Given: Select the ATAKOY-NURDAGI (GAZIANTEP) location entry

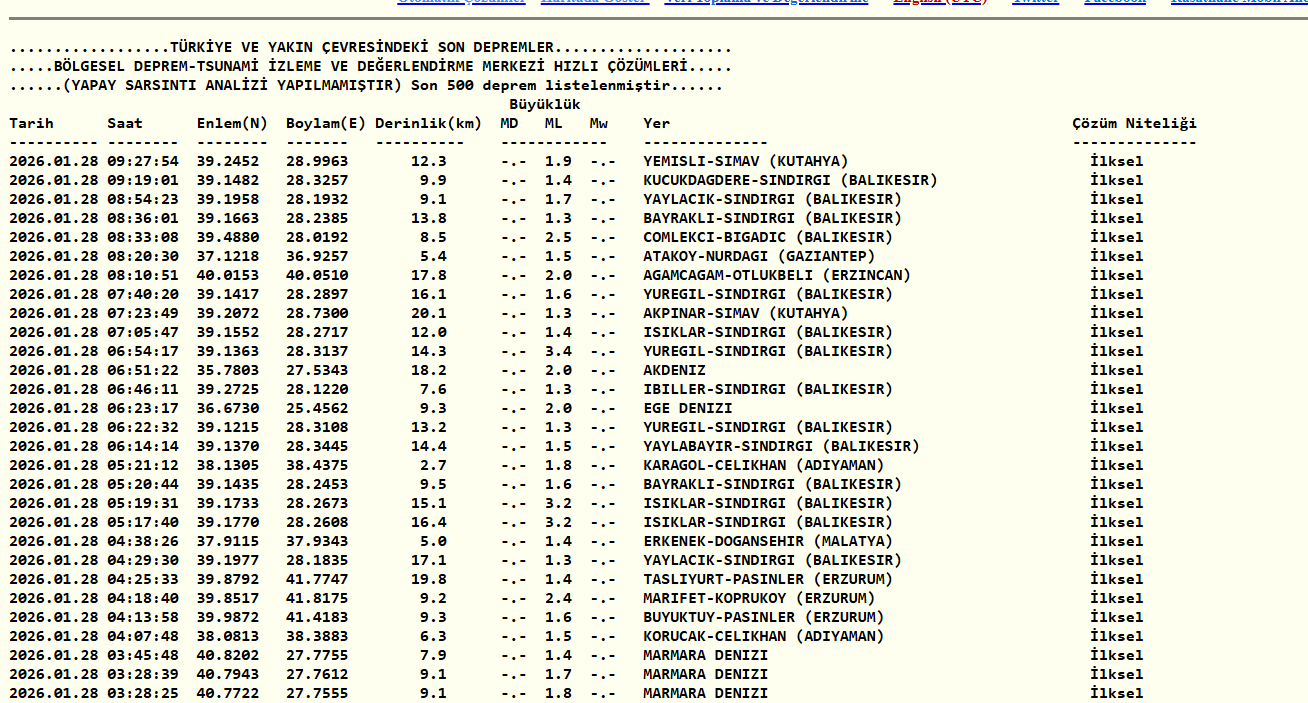Looking at the screenshot, I should pos(759,257).
